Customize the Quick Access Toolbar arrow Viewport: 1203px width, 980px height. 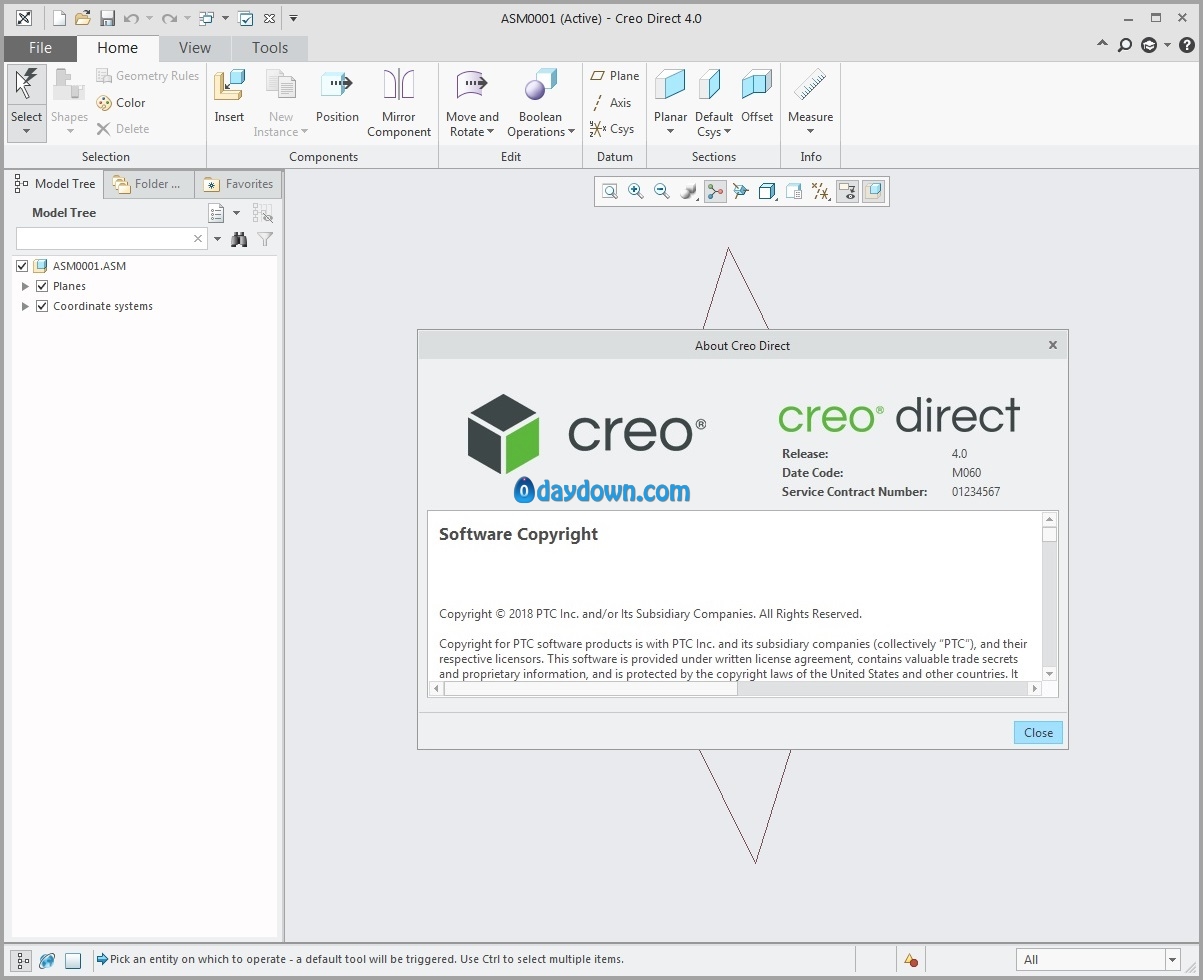pos(293,18)
